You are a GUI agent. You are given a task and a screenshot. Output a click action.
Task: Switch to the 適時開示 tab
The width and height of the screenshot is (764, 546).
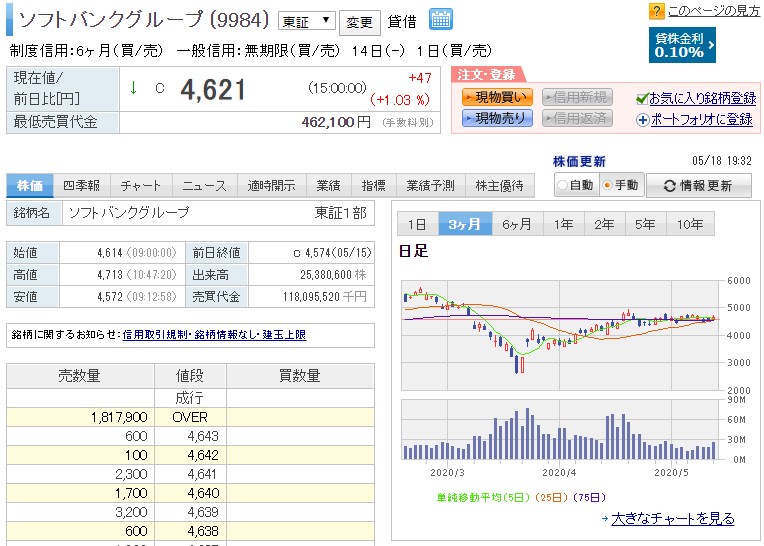tap(271, 186)
